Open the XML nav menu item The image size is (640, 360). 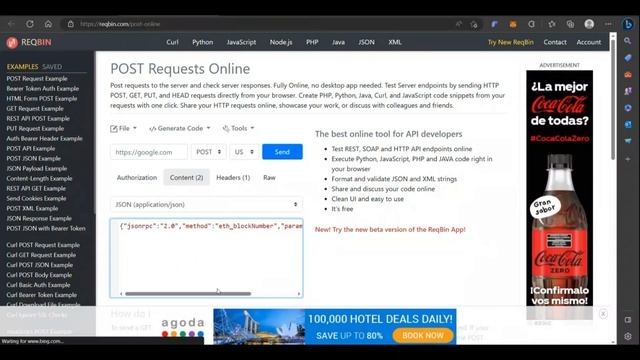point(395,42)
